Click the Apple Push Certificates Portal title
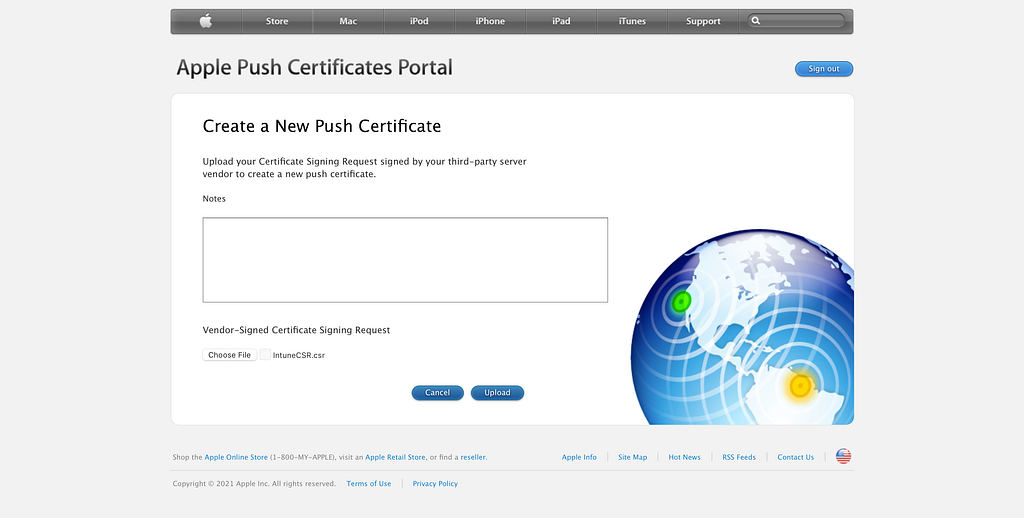Screen dimensions: 1024x518 [x=314, y=67]
